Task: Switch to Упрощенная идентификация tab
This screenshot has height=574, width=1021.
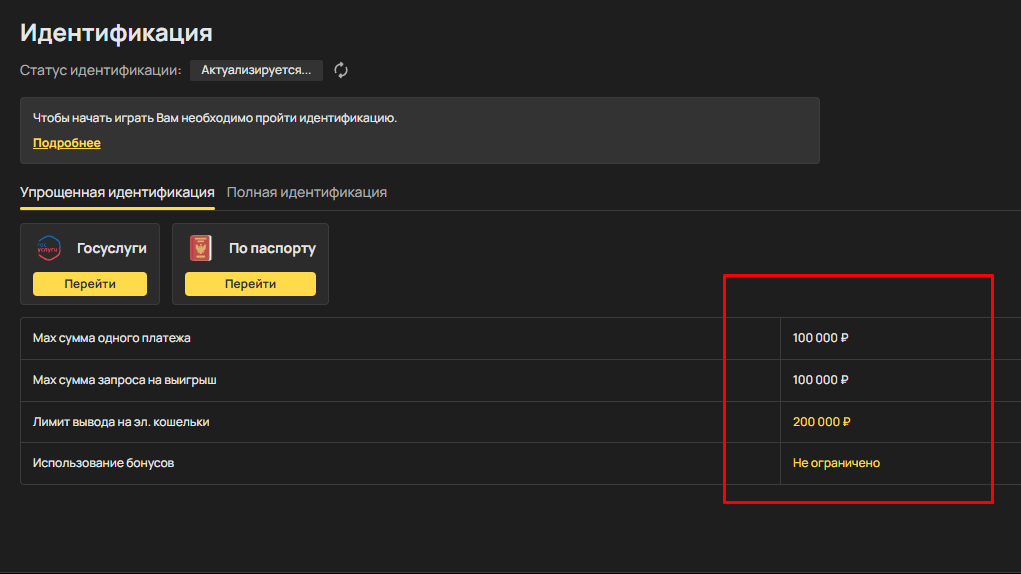Action: (117, 192)
